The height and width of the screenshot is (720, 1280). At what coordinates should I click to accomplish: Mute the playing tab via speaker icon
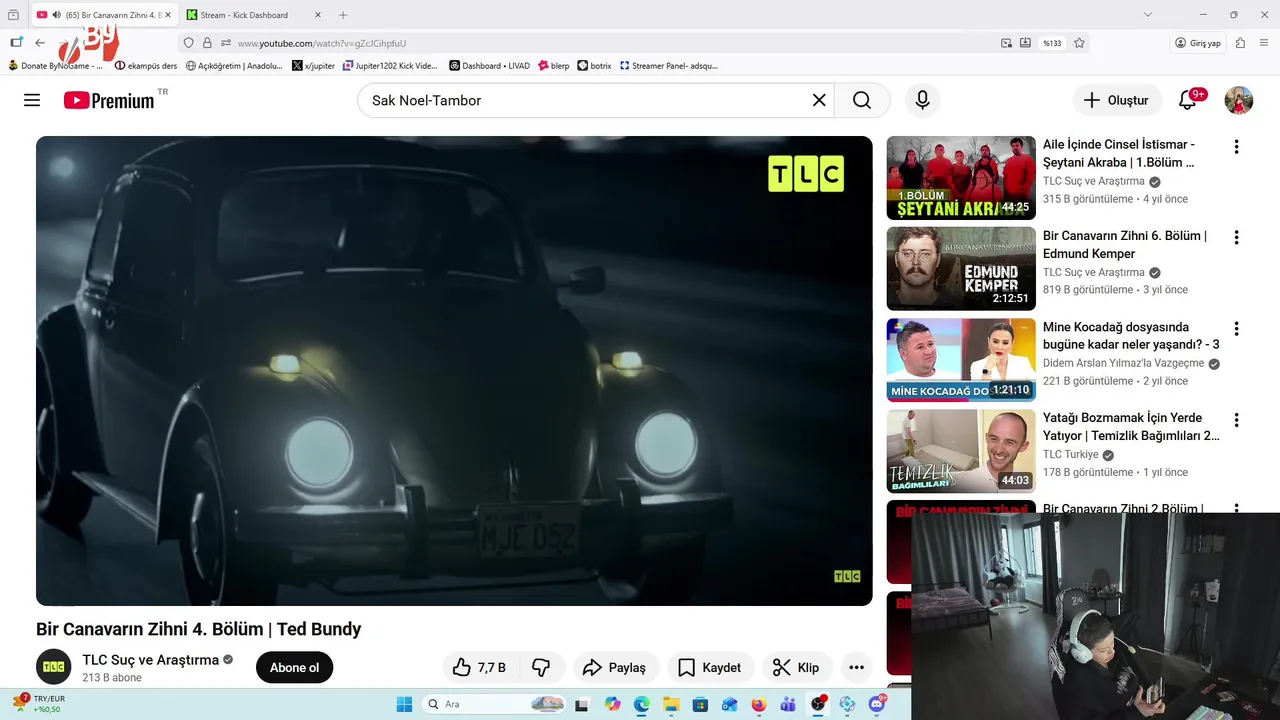tap(57, 15)
